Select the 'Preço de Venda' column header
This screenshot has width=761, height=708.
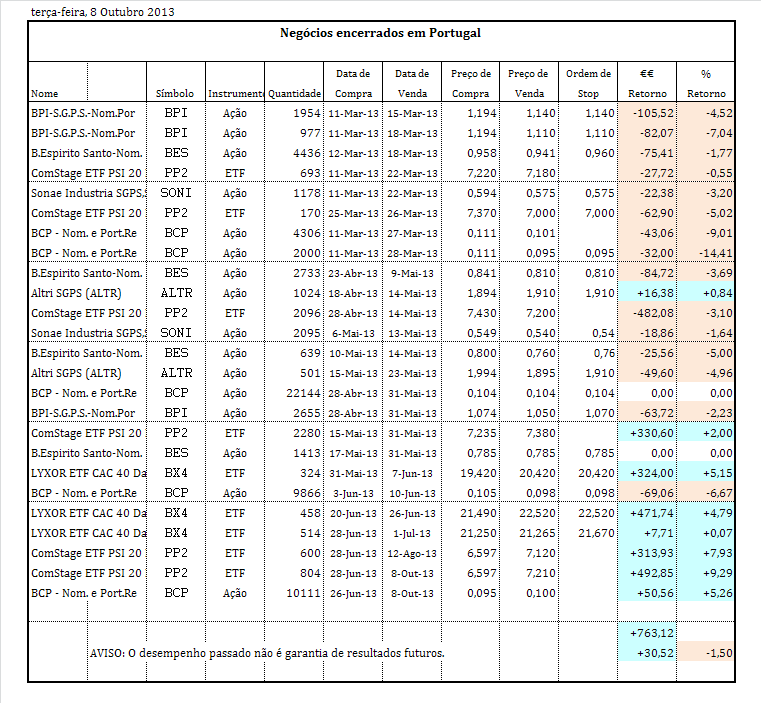(529, 83)
